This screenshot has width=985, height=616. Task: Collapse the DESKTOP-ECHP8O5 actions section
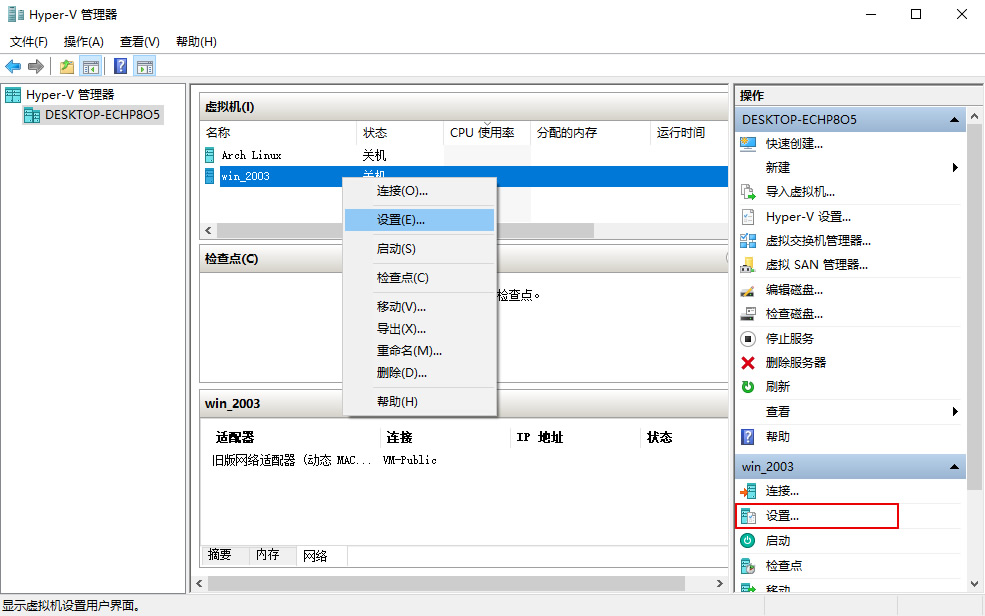pyautogui.click(x=954, y=119)
